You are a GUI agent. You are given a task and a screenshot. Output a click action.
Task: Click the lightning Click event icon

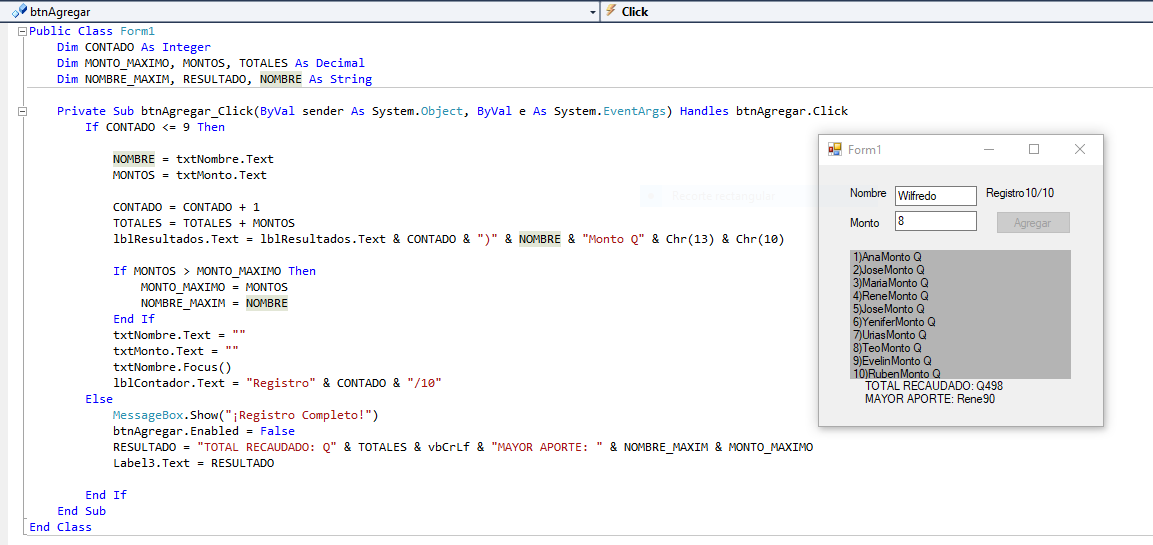pyautogui.click(x=610, y=11)
